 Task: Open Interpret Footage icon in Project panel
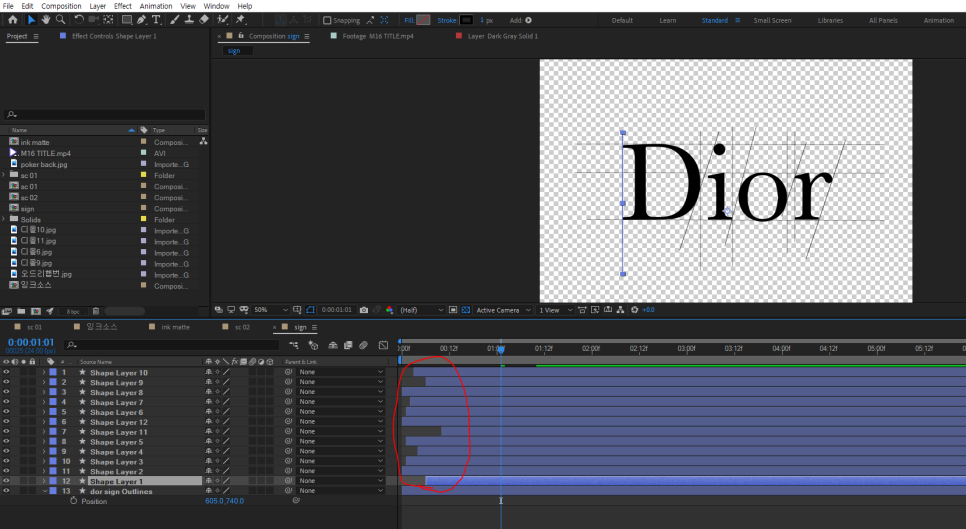pos(7,312)
